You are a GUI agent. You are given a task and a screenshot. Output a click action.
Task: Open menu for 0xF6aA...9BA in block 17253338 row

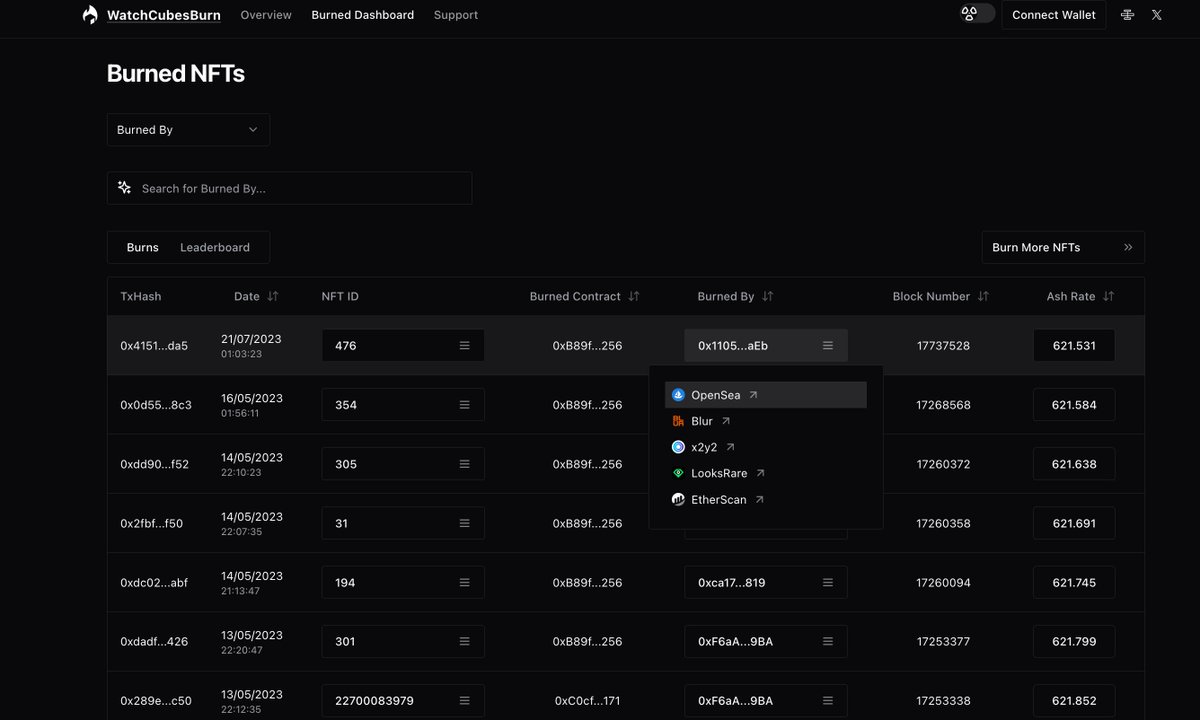pyautogui.click(x=827, y=701)
